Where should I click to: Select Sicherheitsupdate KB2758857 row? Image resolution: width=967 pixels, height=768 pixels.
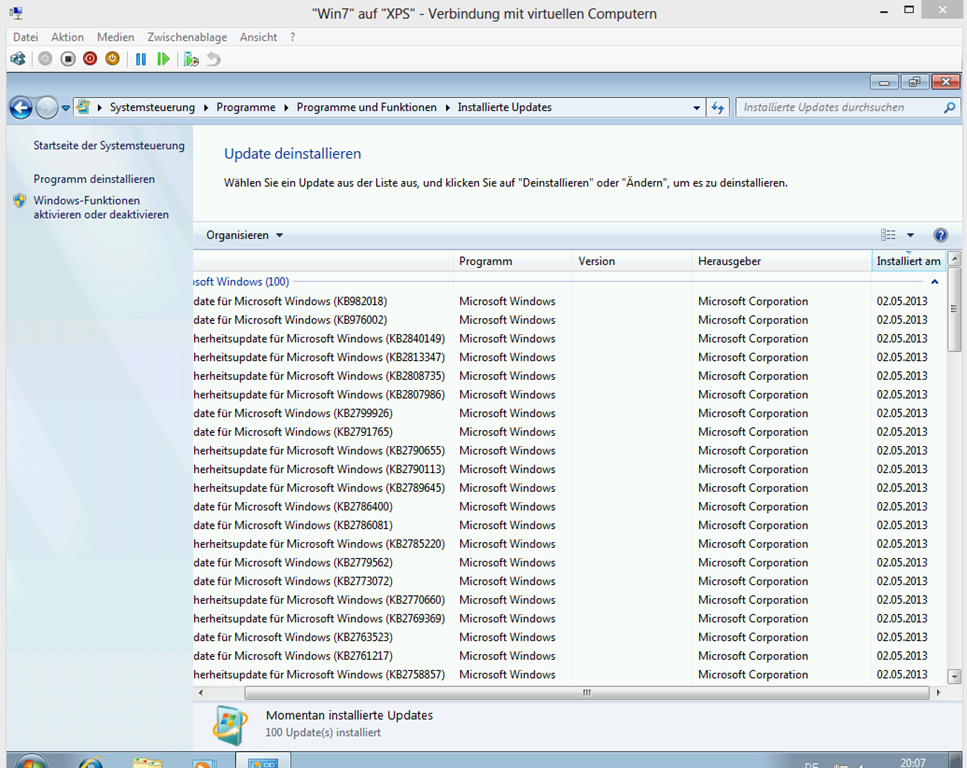[x=569, y=674]
